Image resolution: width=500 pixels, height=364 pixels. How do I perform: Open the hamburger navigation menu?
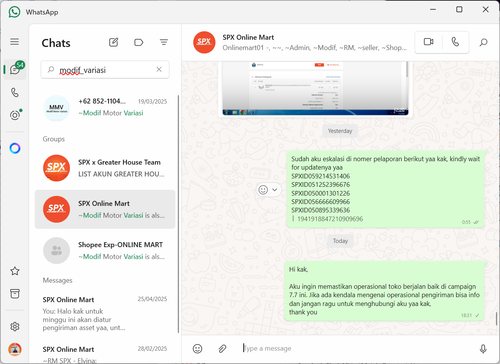(14, 42)
